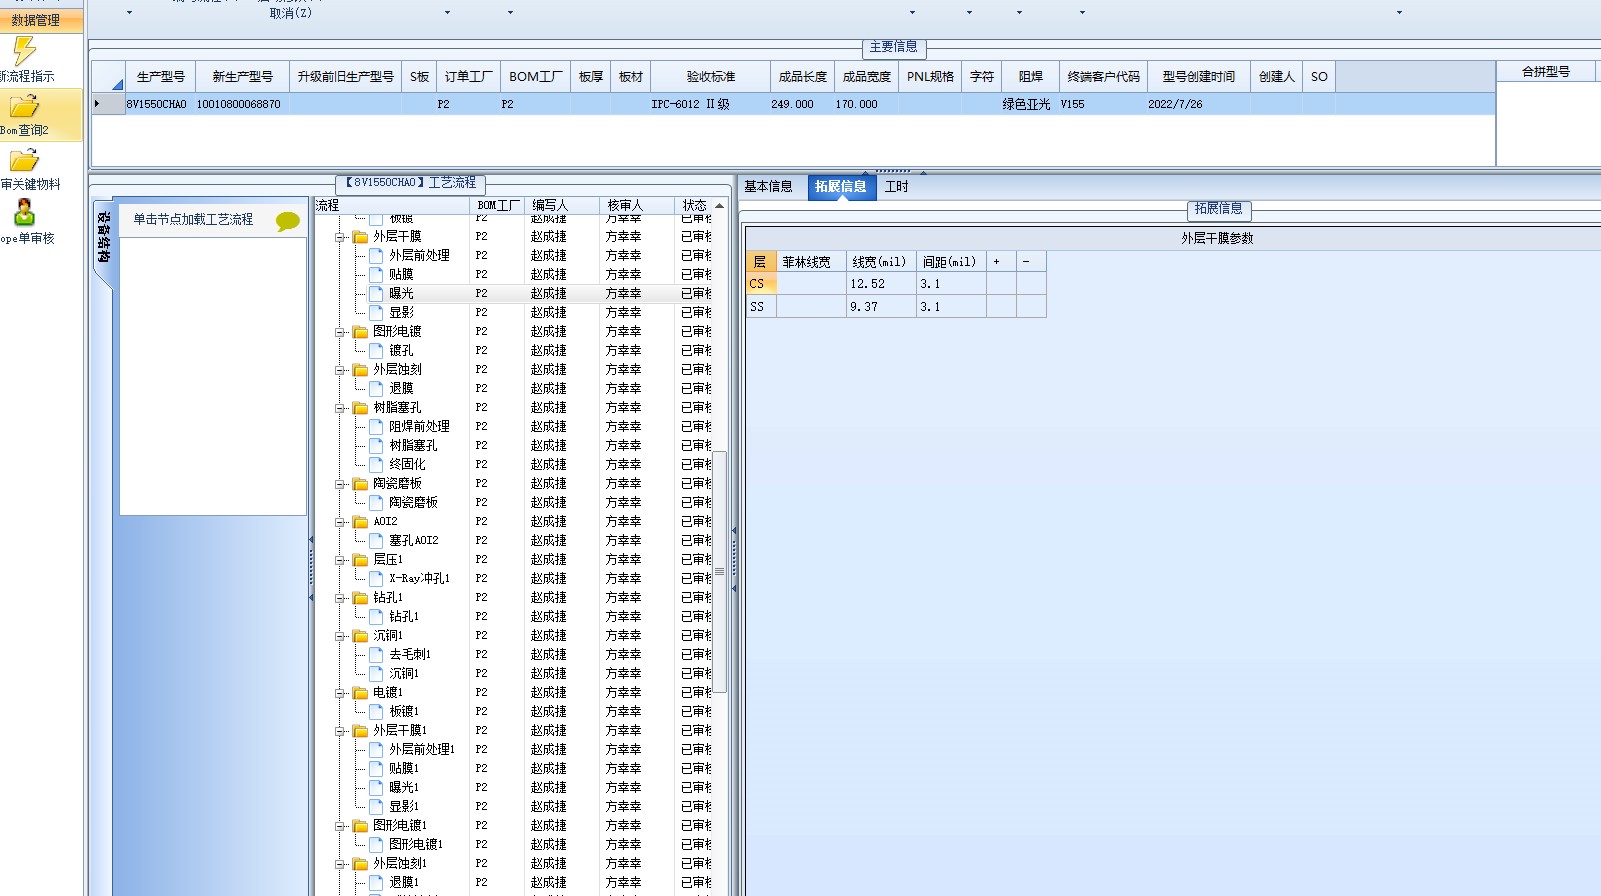1601x896 pixels.
Task: Collapse the 树脂塞孔 tree node
Action: [x=340, y=408]
